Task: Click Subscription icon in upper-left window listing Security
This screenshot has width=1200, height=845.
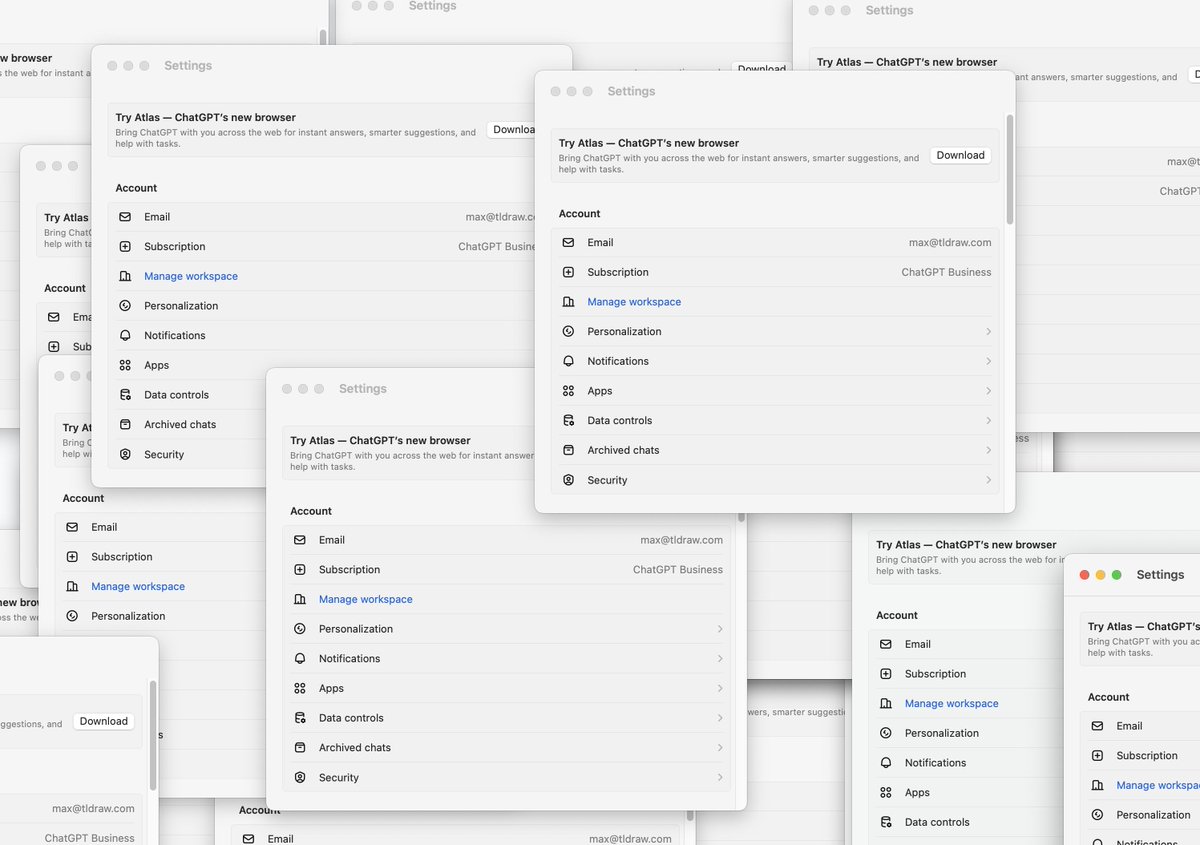Action: pyautogui.click(x=125, y=246)
